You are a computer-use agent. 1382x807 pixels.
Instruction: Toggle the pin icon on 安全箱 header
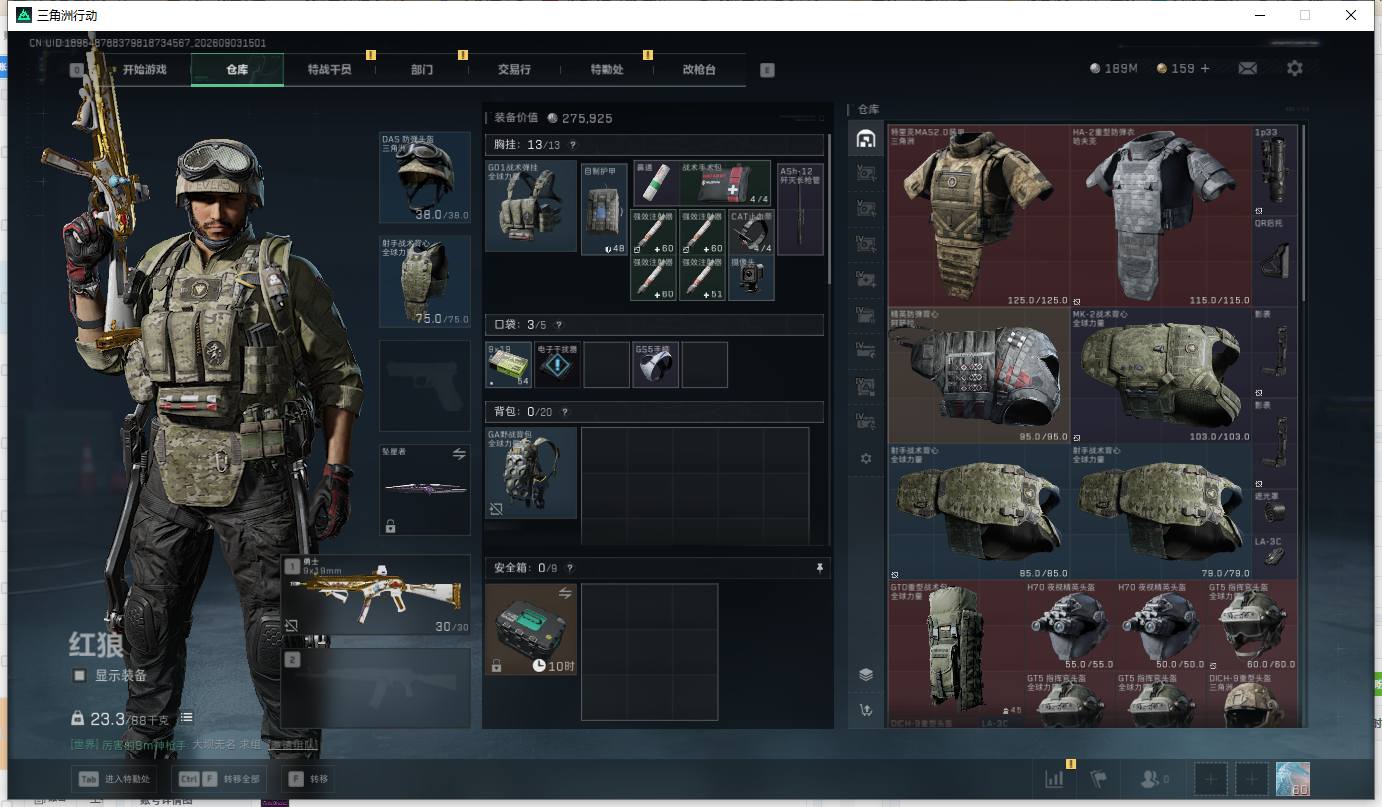click(820, 568)
